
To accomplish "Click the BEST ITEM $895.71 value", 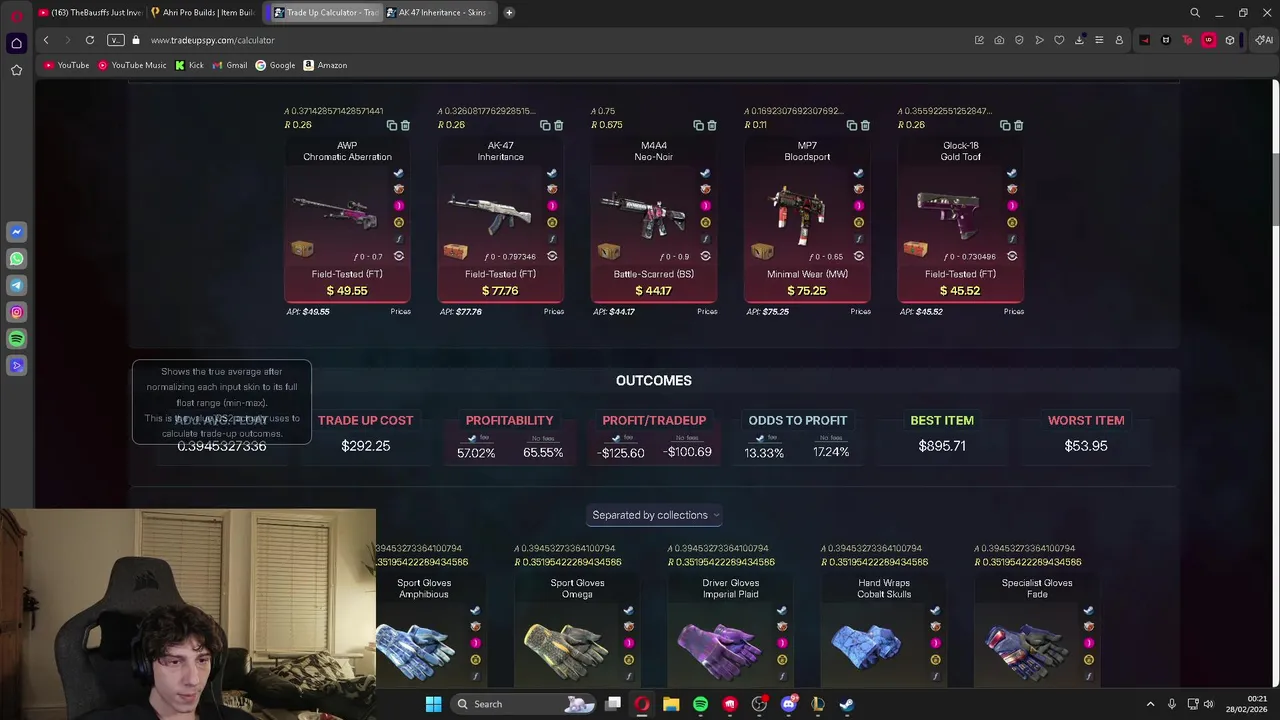I will tap(942, 446).
